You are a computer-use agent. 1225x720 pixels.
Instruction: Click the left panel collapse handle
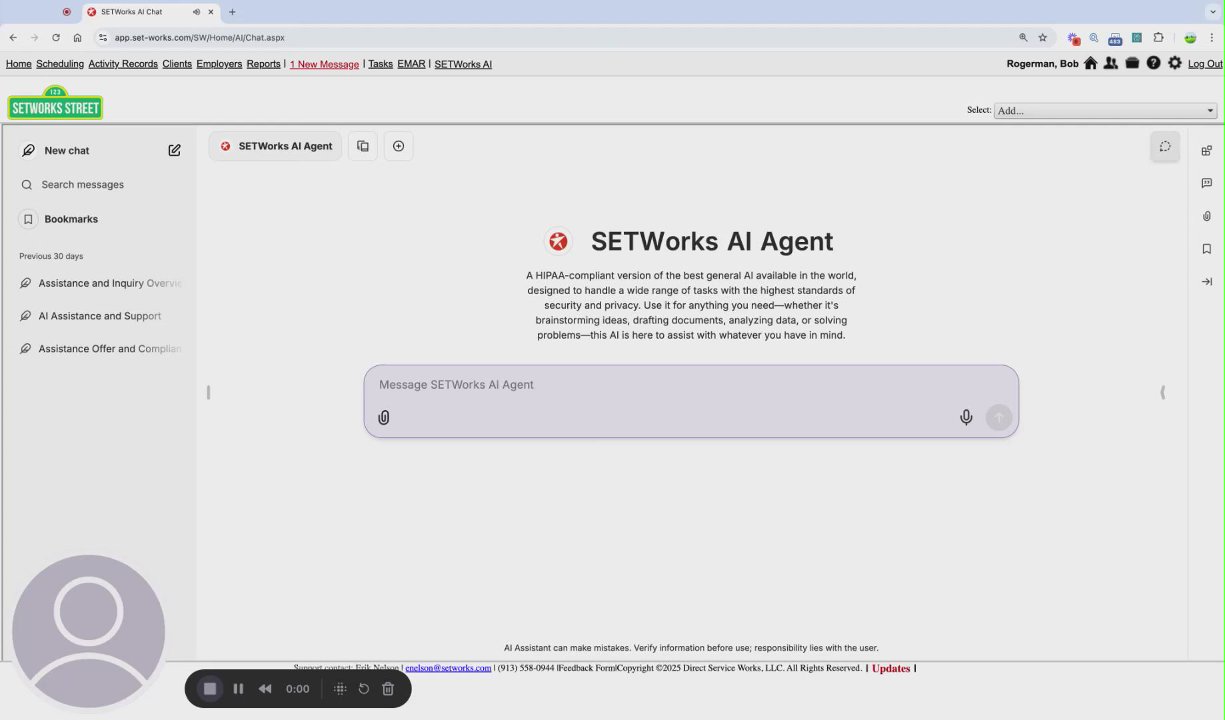click(x=208, y=392)
